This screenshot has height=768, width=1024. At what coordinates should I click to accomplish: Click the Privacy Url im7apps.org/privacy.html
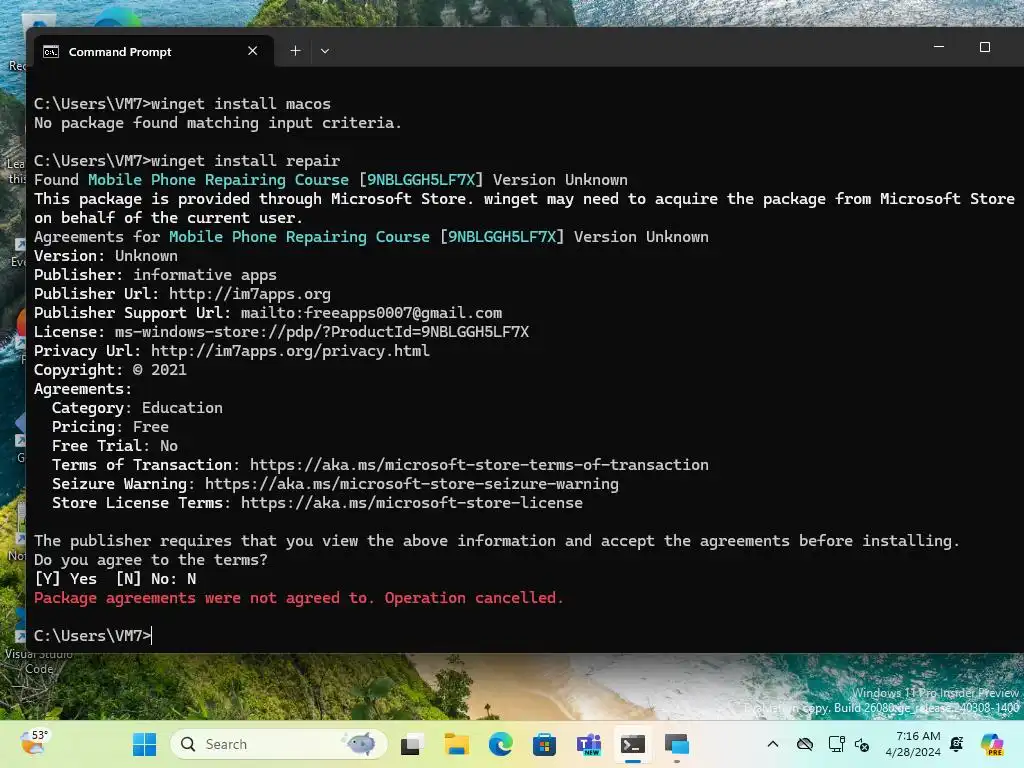tap(290, 351)
